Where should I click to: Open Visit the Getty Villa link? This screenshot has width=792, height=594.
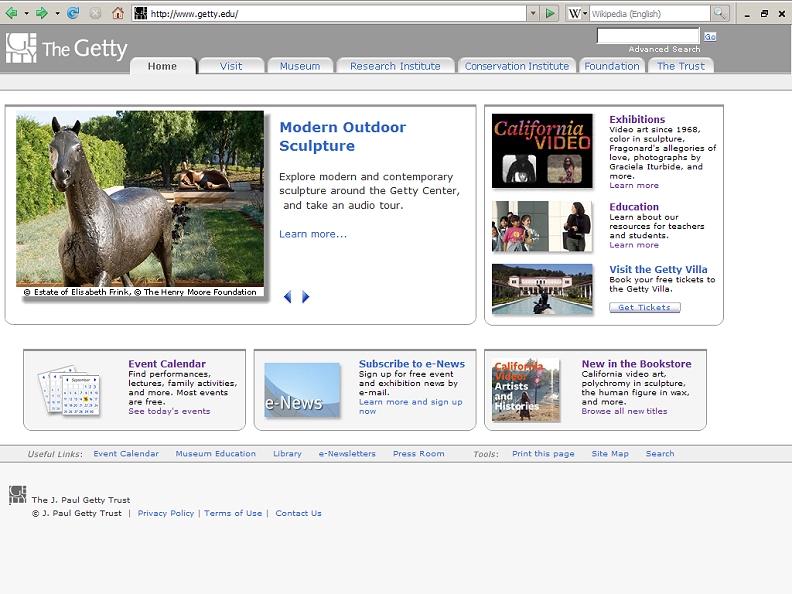pos(658,269)
